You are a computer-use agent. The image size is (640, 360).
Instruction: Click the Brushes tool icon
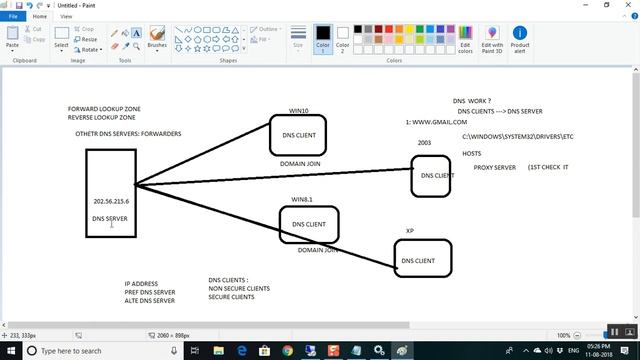[x=157, y=34]
